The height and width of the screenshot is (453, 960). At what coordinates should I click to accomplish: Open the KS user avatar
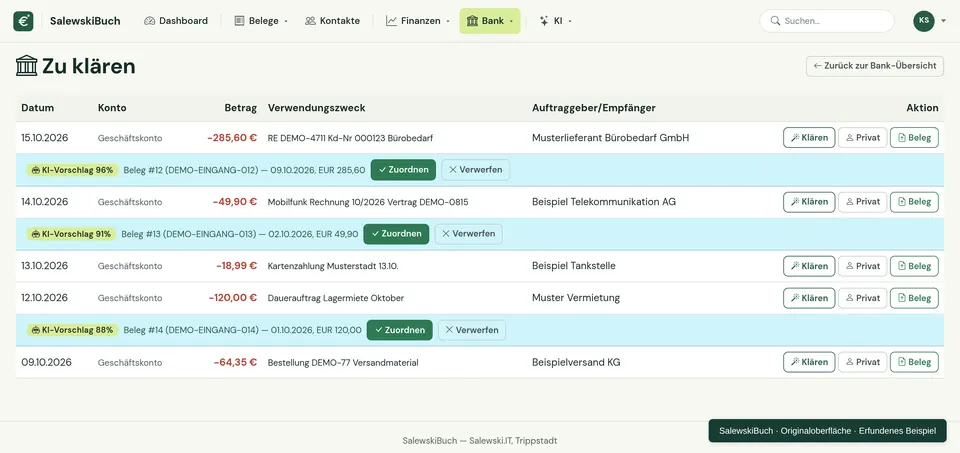(924, 21)
